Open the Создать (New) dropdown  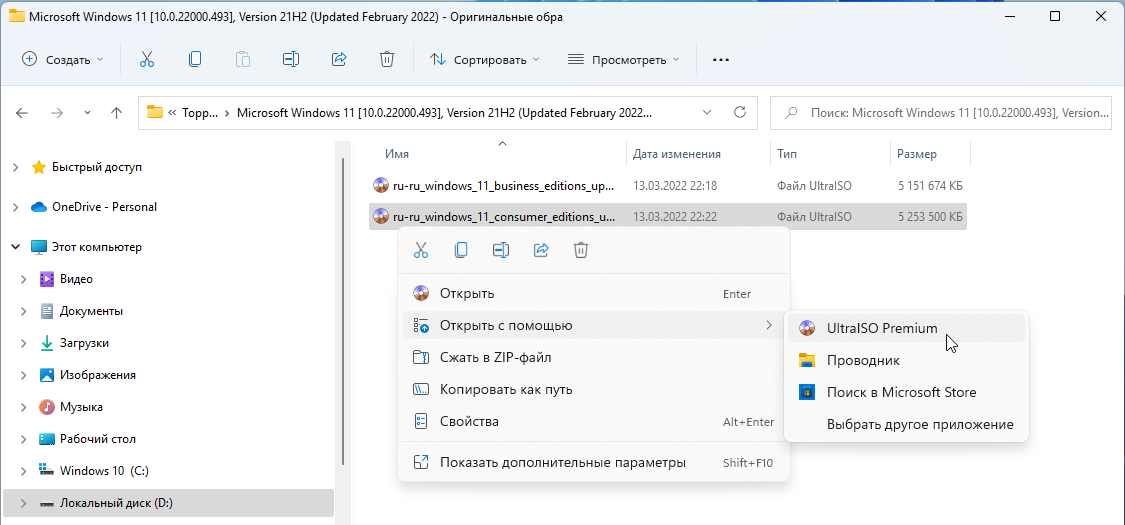62,60
